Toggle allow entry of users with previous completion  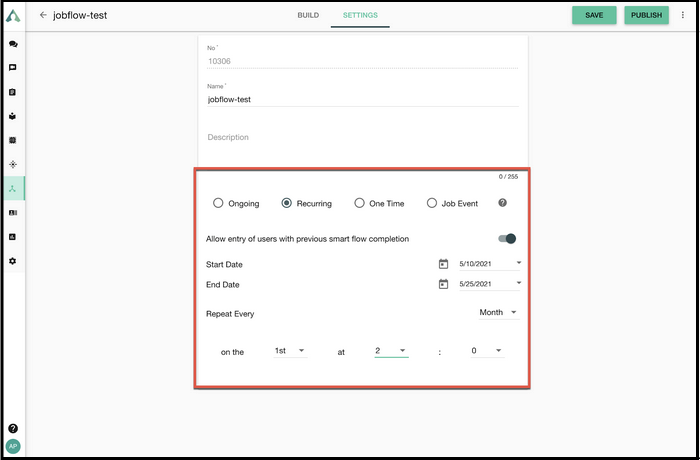pos(507,238)
